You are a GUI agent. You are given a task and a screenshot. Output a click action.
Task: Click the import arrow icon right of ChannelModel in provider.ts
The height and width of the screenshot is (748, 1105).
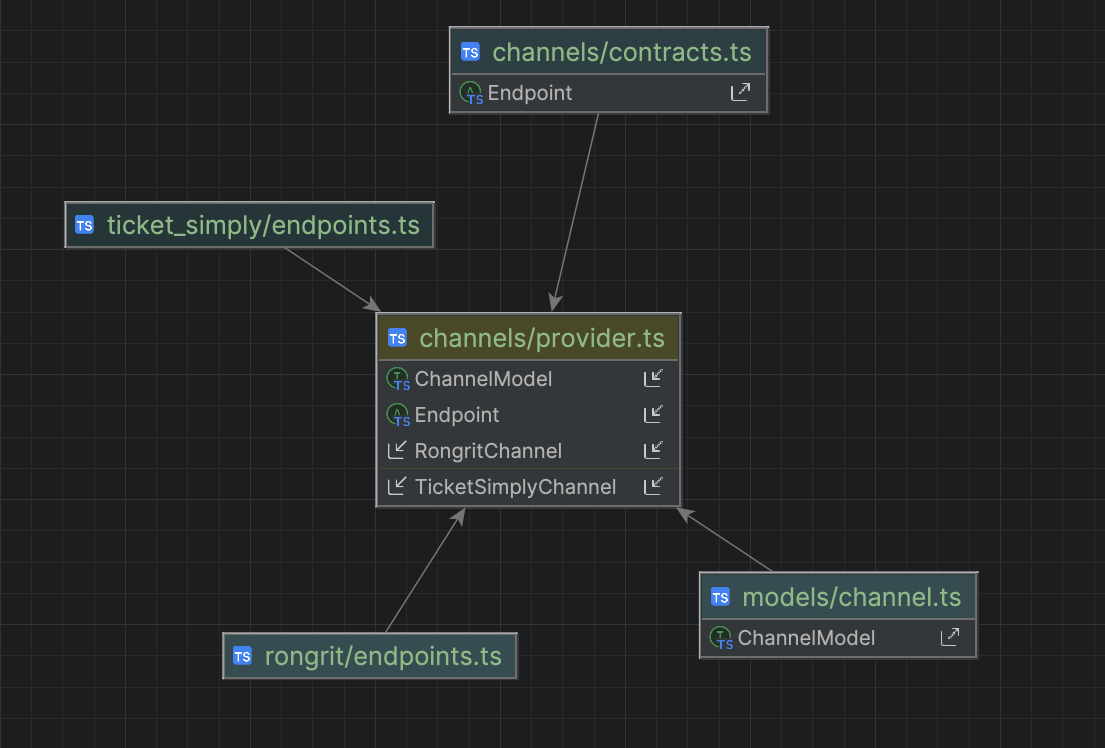click(653, 379)
